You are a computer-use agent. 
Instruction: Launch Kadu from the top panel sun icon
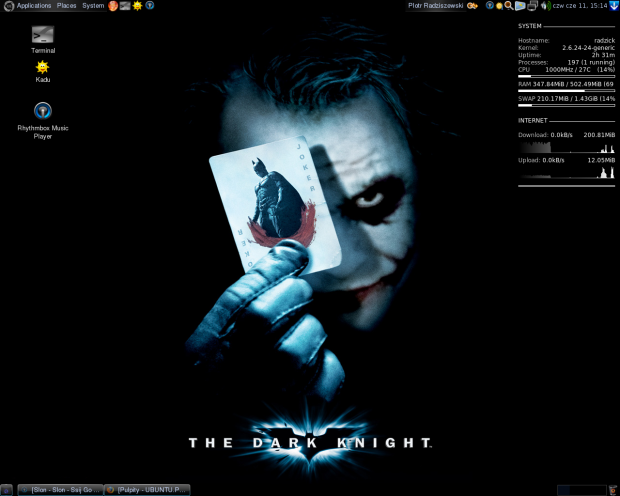137,6
